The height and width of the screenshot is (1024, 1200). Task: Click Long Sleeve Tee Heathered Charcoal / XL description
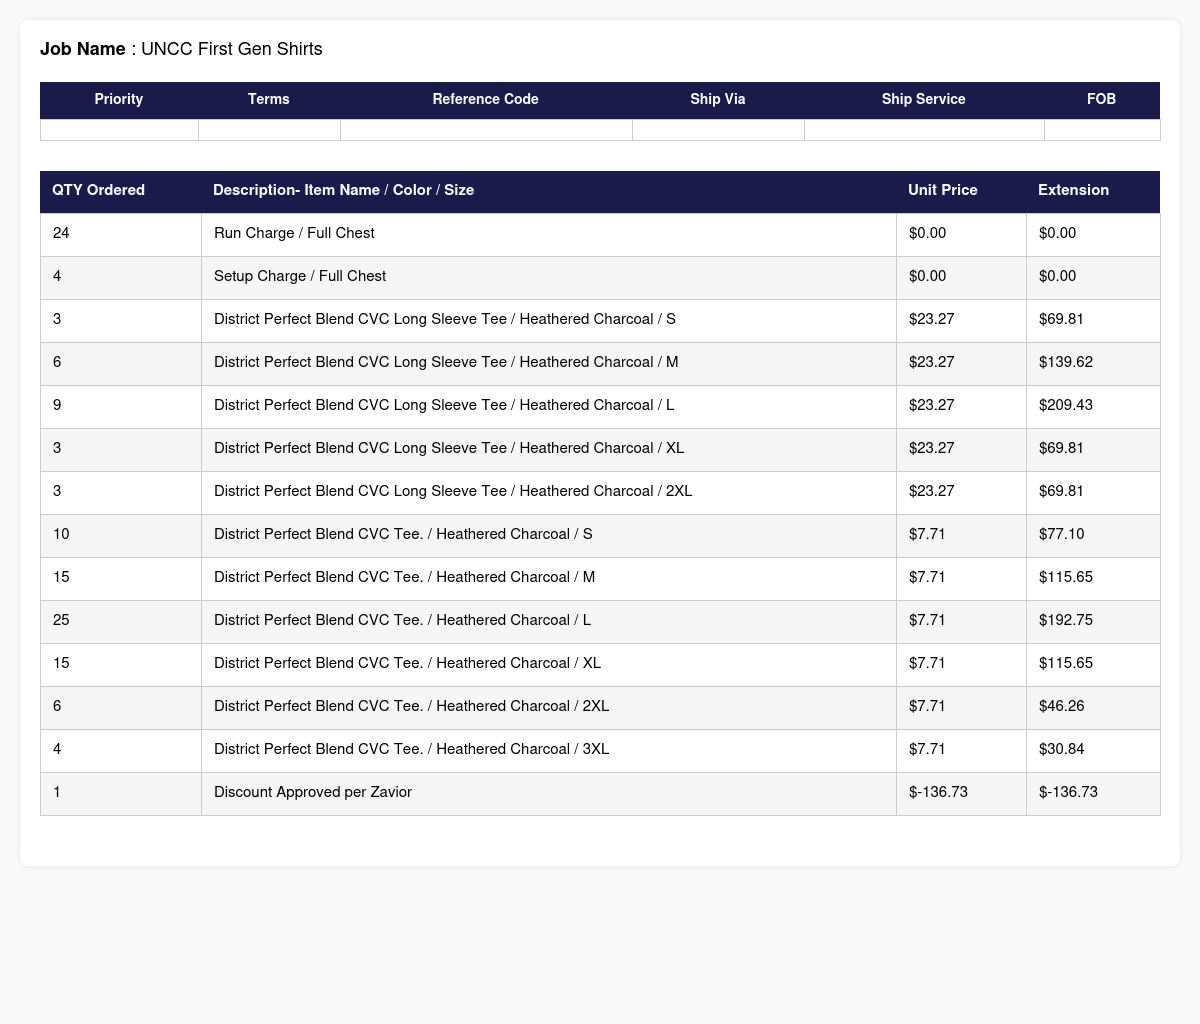pos(449,448)
